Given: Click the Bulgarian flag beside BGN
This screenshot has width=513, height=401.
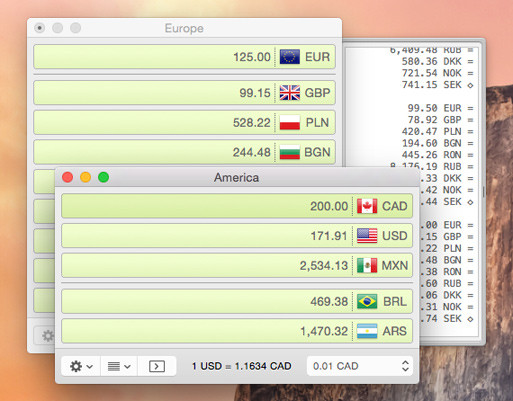Looking at the screenshot, I should [x=289, y=152].
